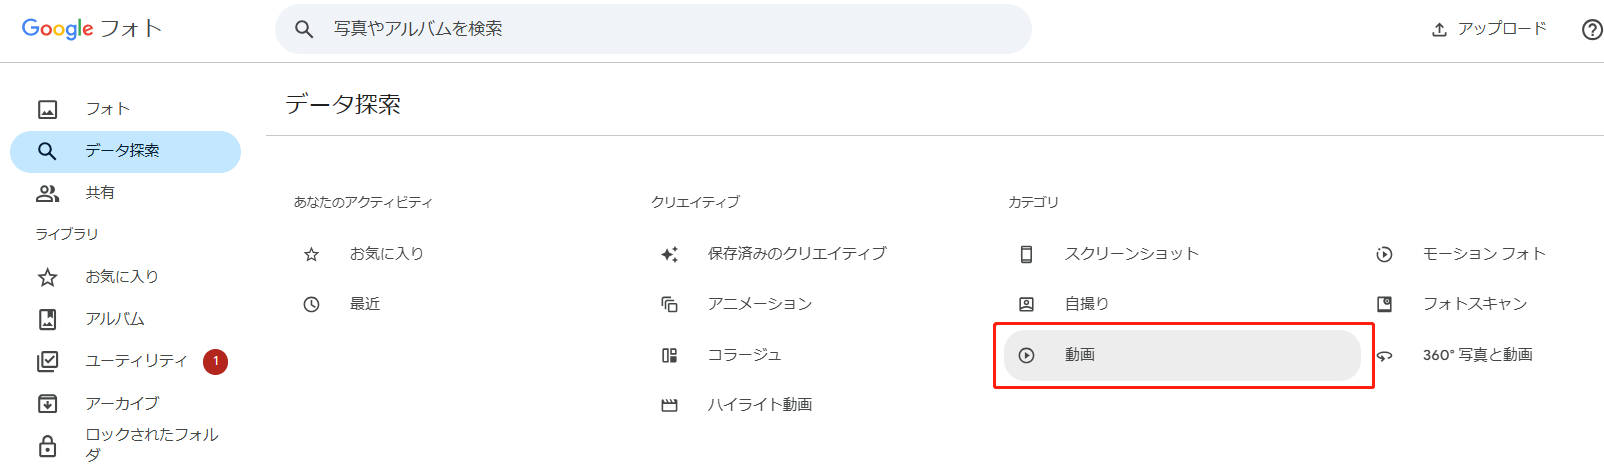
Task: Open the sidebar お気に入り star item
Action: 121,277
